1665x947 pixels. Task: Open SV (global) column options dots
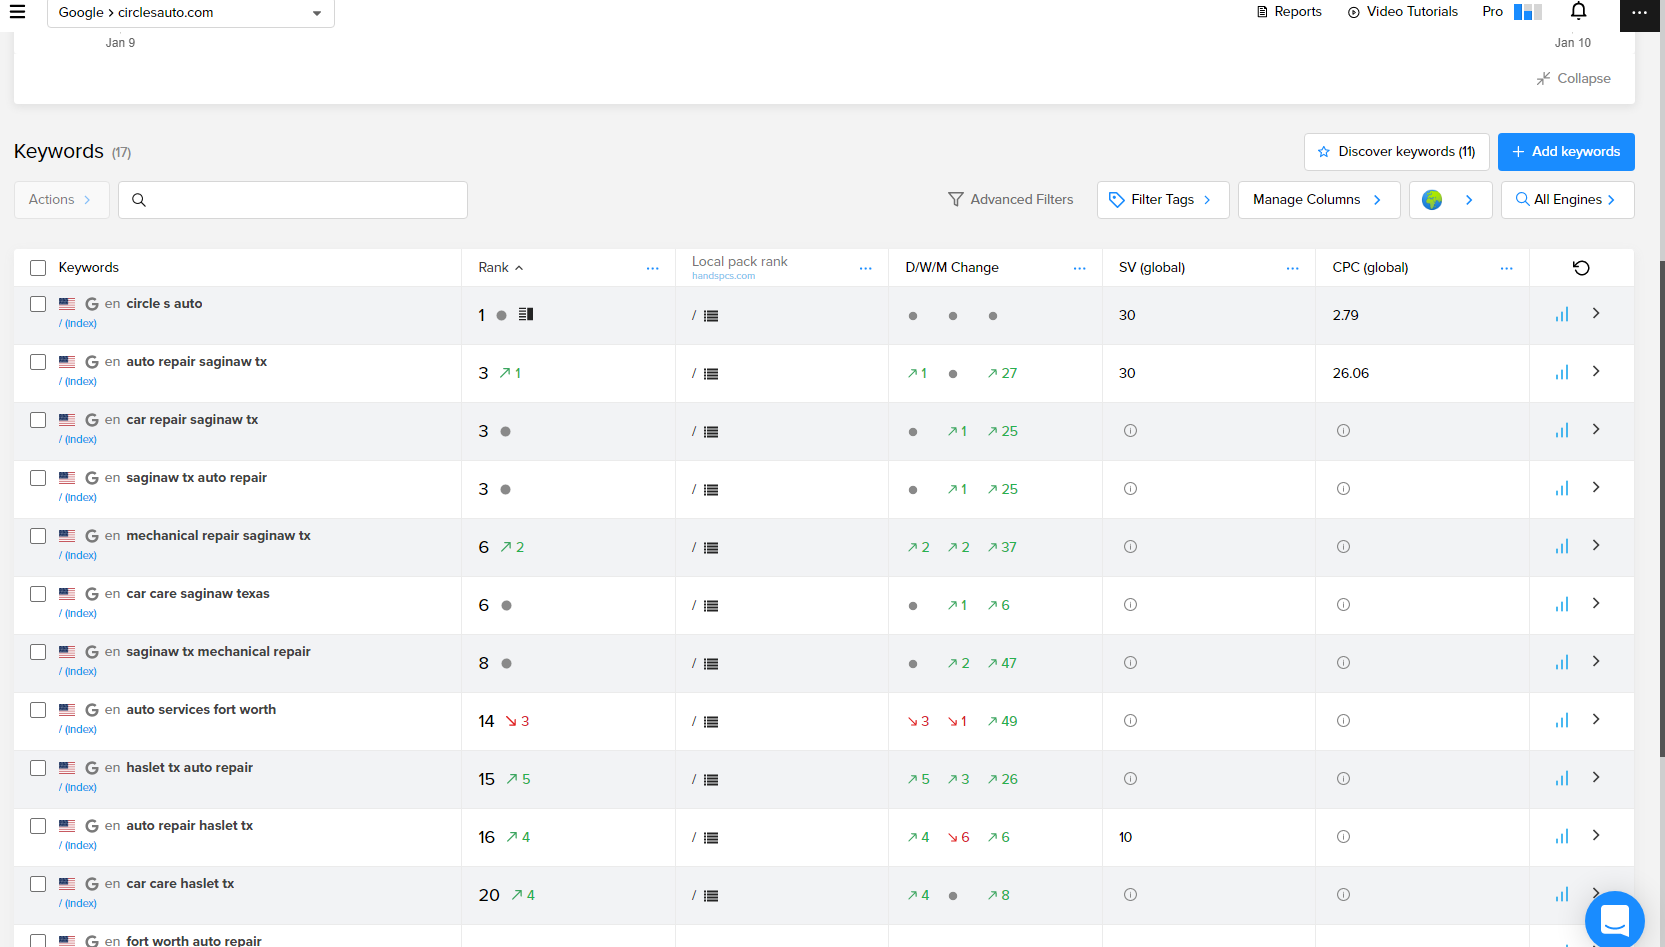click(x=1292, y=268)
